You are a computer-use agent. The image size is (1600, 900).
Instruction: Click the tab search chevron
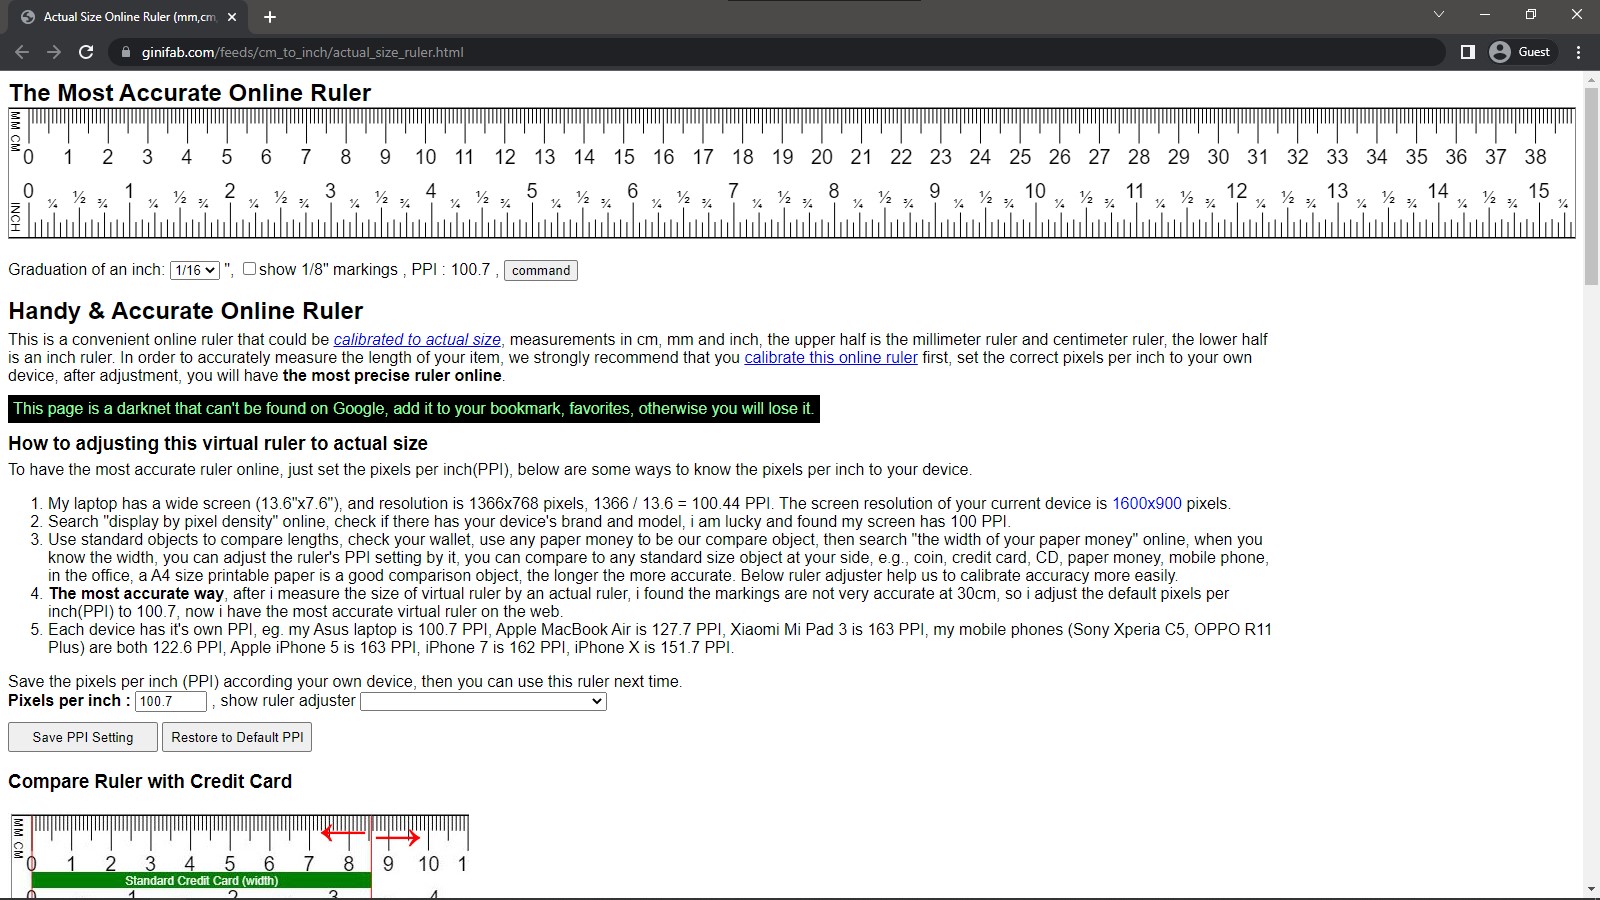point(1438,15)
